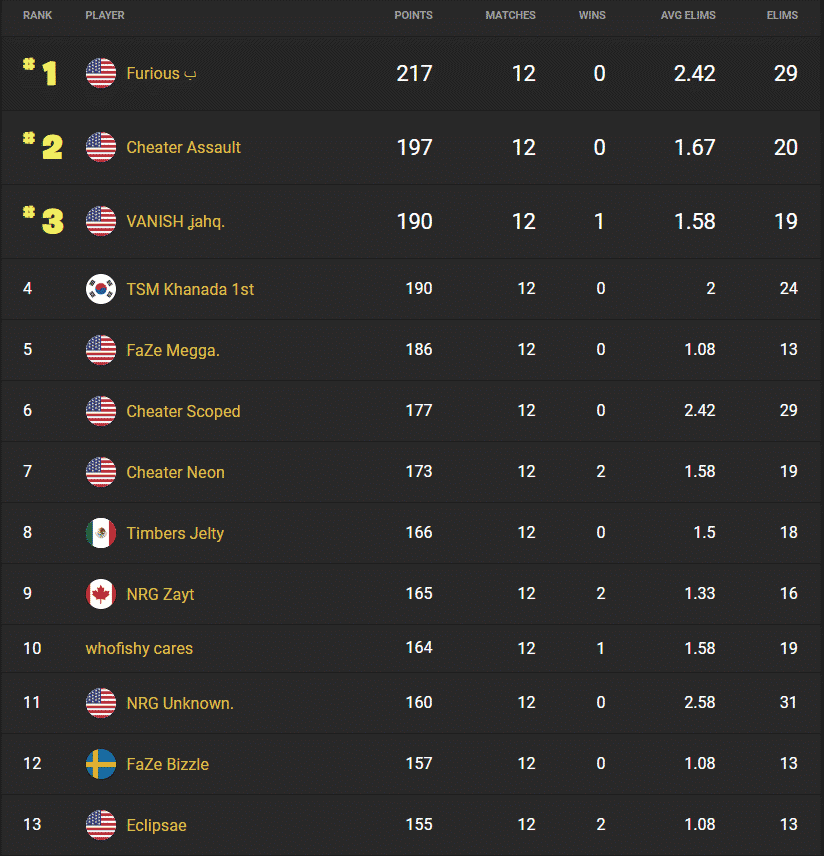Image resolution: width=824 pixels, height=856 pixels.
Task: Click the RANK column header
Action: (x=38, y=15)
